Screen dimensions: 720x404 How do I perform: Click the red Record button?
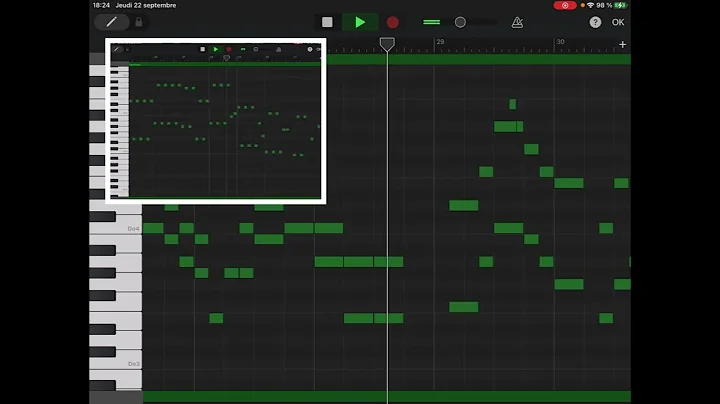393,22
